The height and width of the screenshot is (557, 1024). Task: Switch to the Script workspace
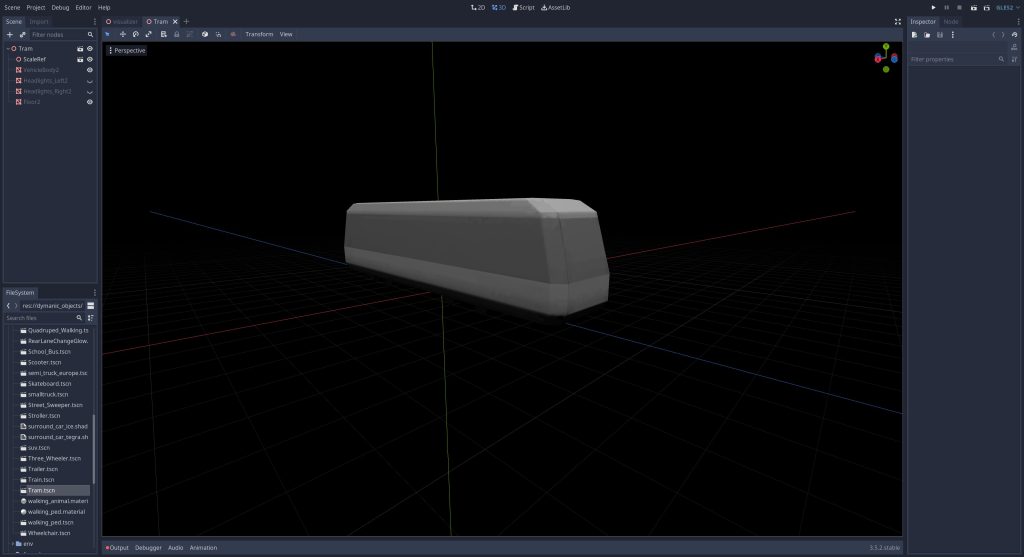[x=523, y=7]
